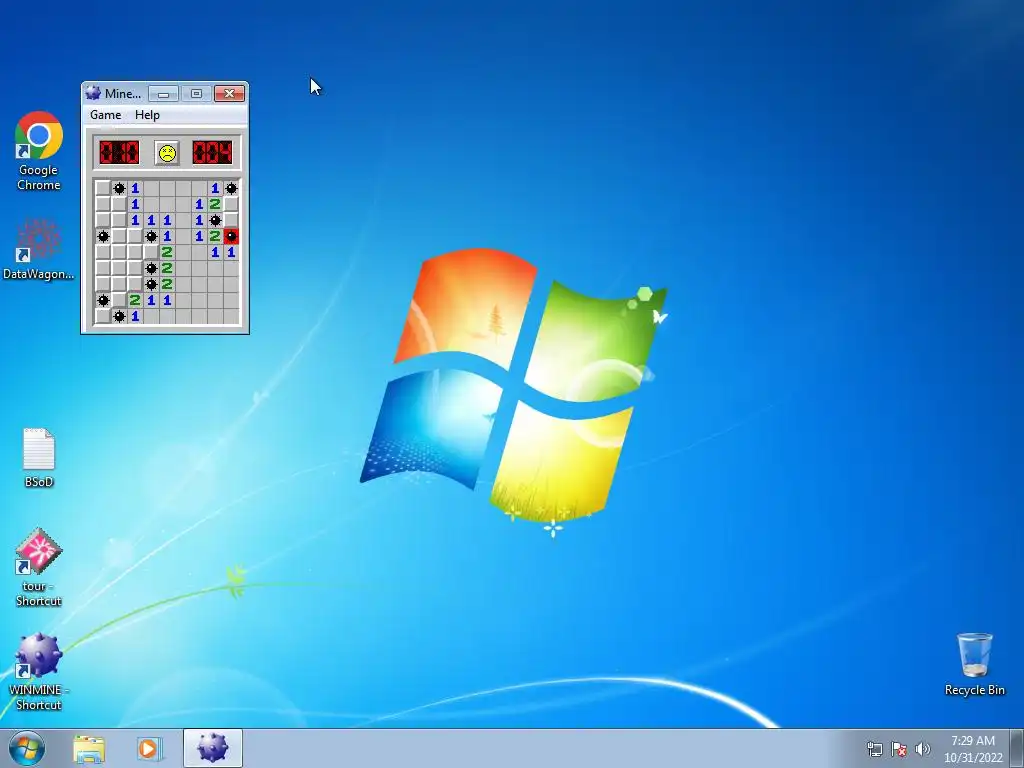This screenshot has width=1024, height=768.
Task: Click covered tile directly below the top-right mine
Action: click(231, 204)
